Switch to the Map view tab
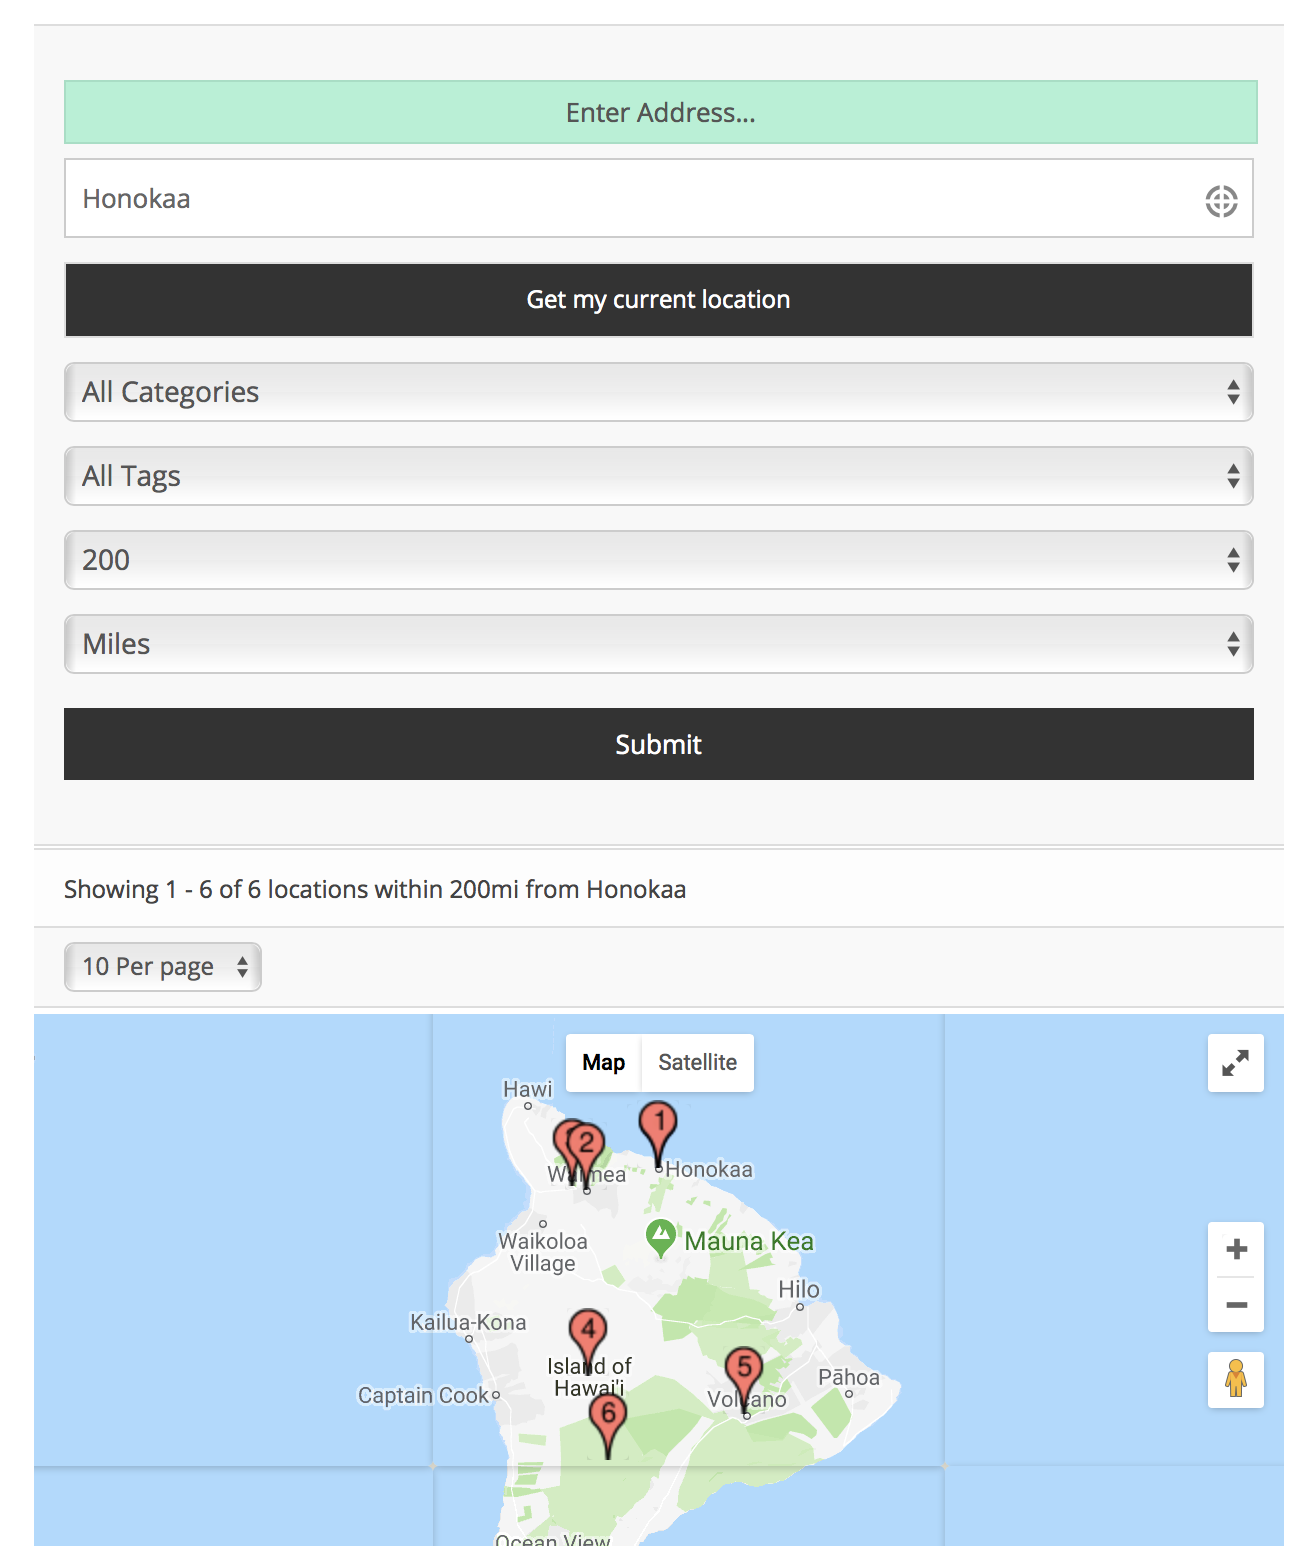The width and height of the screenshot is (1316, 1546). click(604, 1063)
